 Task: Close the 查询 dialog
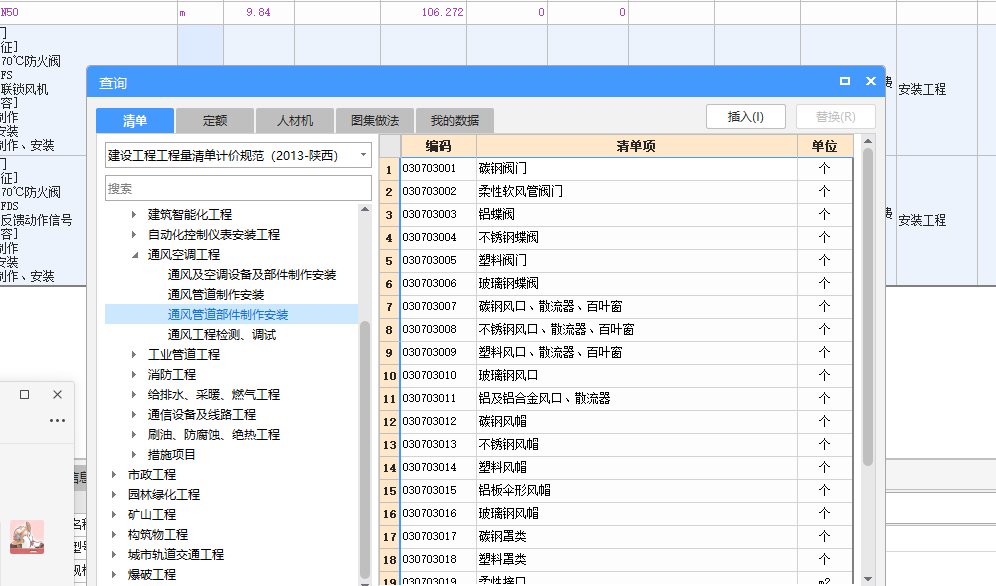871,81
